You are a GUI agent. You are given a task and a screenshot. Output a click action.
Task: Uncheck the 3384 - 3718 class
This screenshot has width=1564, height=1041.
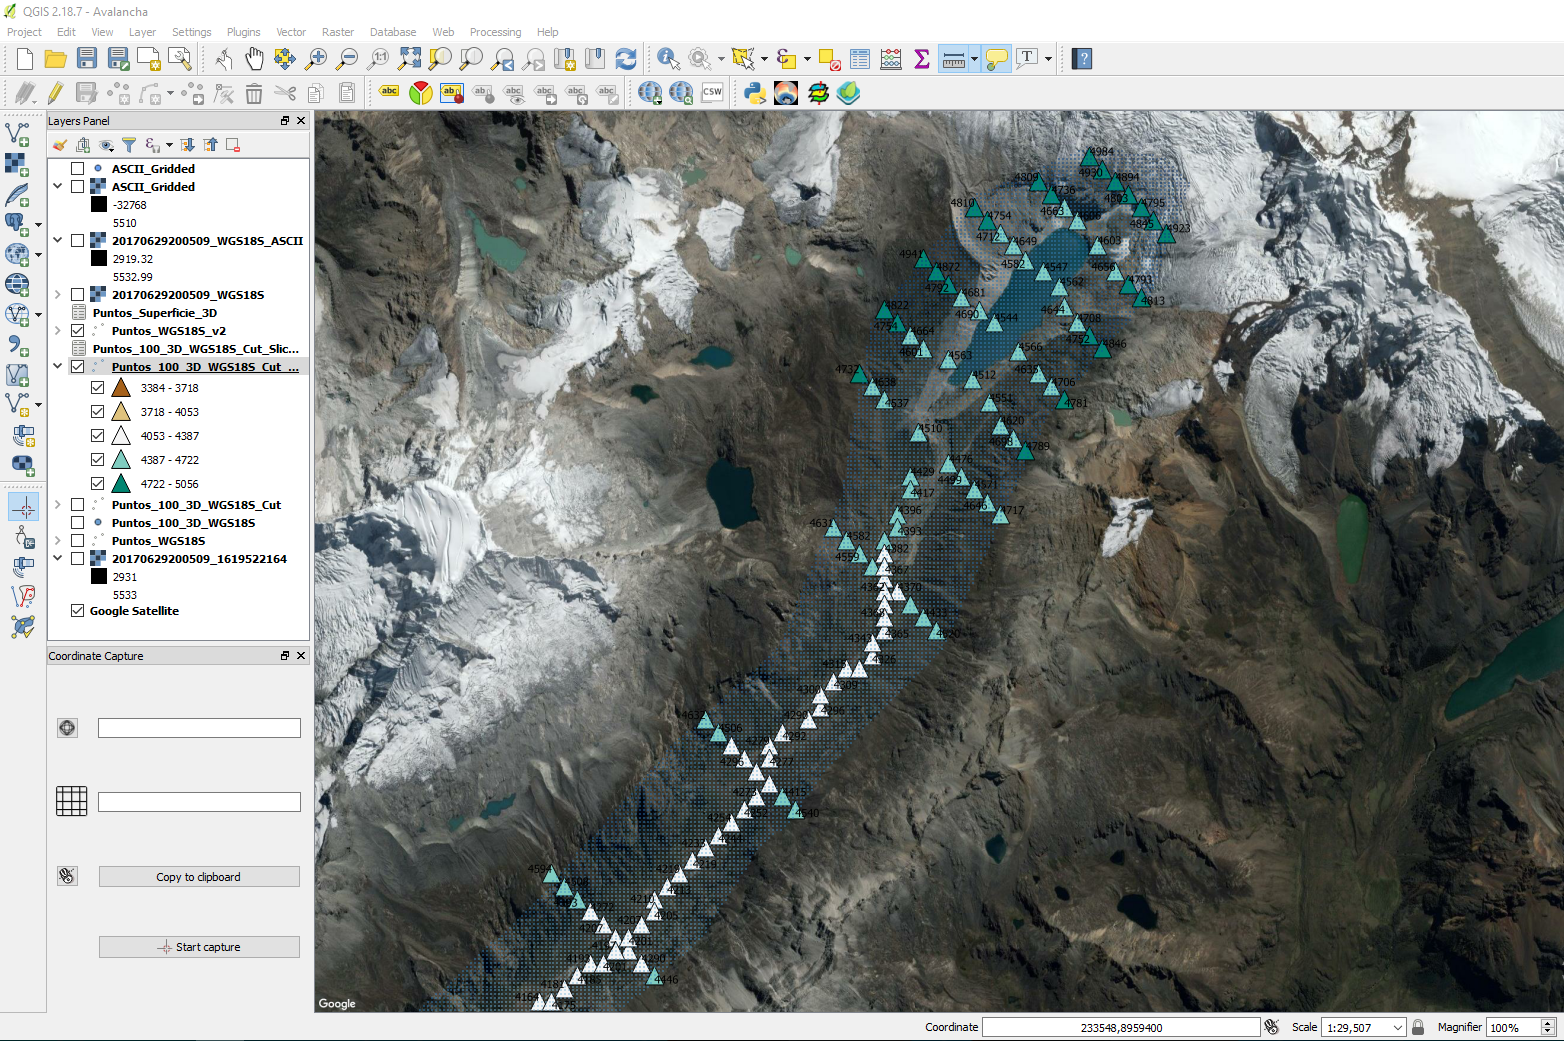(x=97, y=388)
